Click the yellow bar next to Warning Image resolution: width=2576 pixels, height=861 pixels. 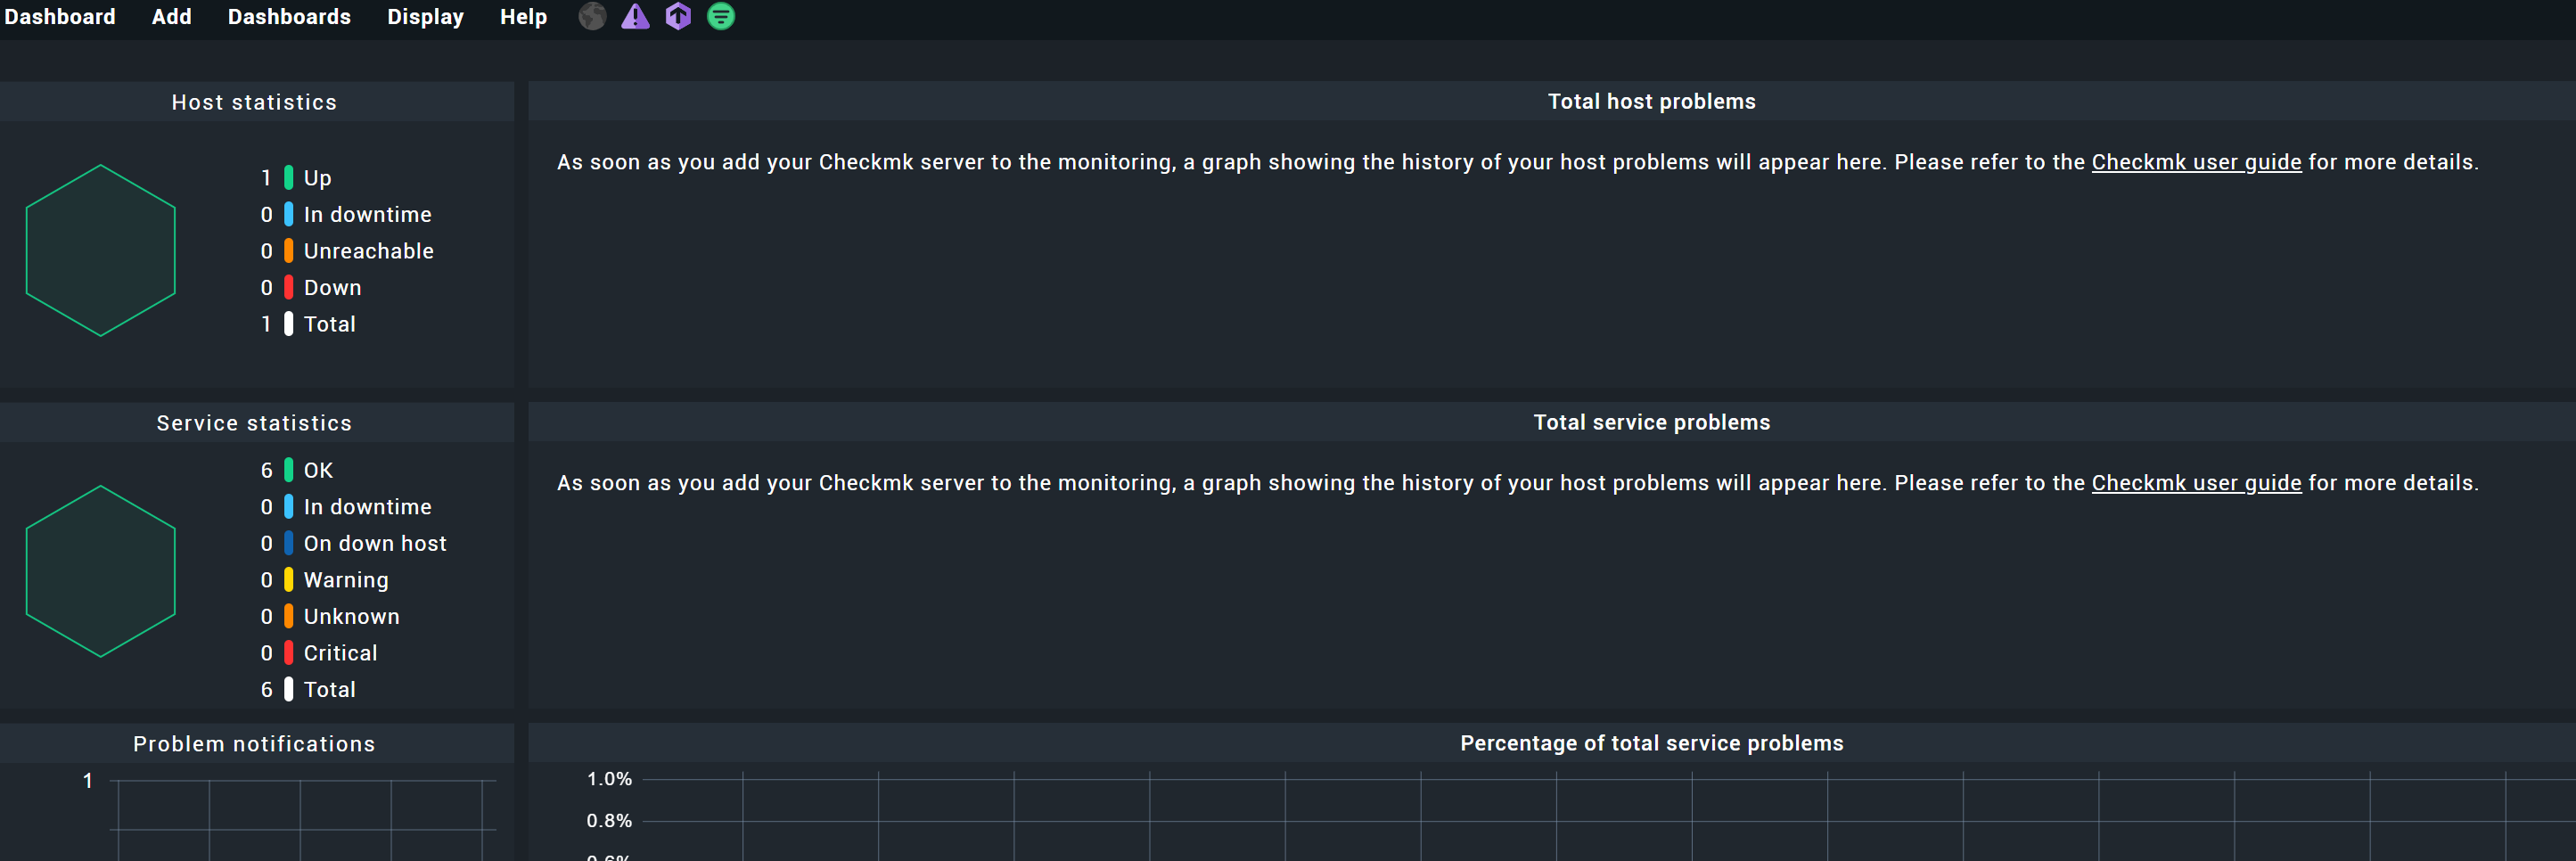click(287, 580)
